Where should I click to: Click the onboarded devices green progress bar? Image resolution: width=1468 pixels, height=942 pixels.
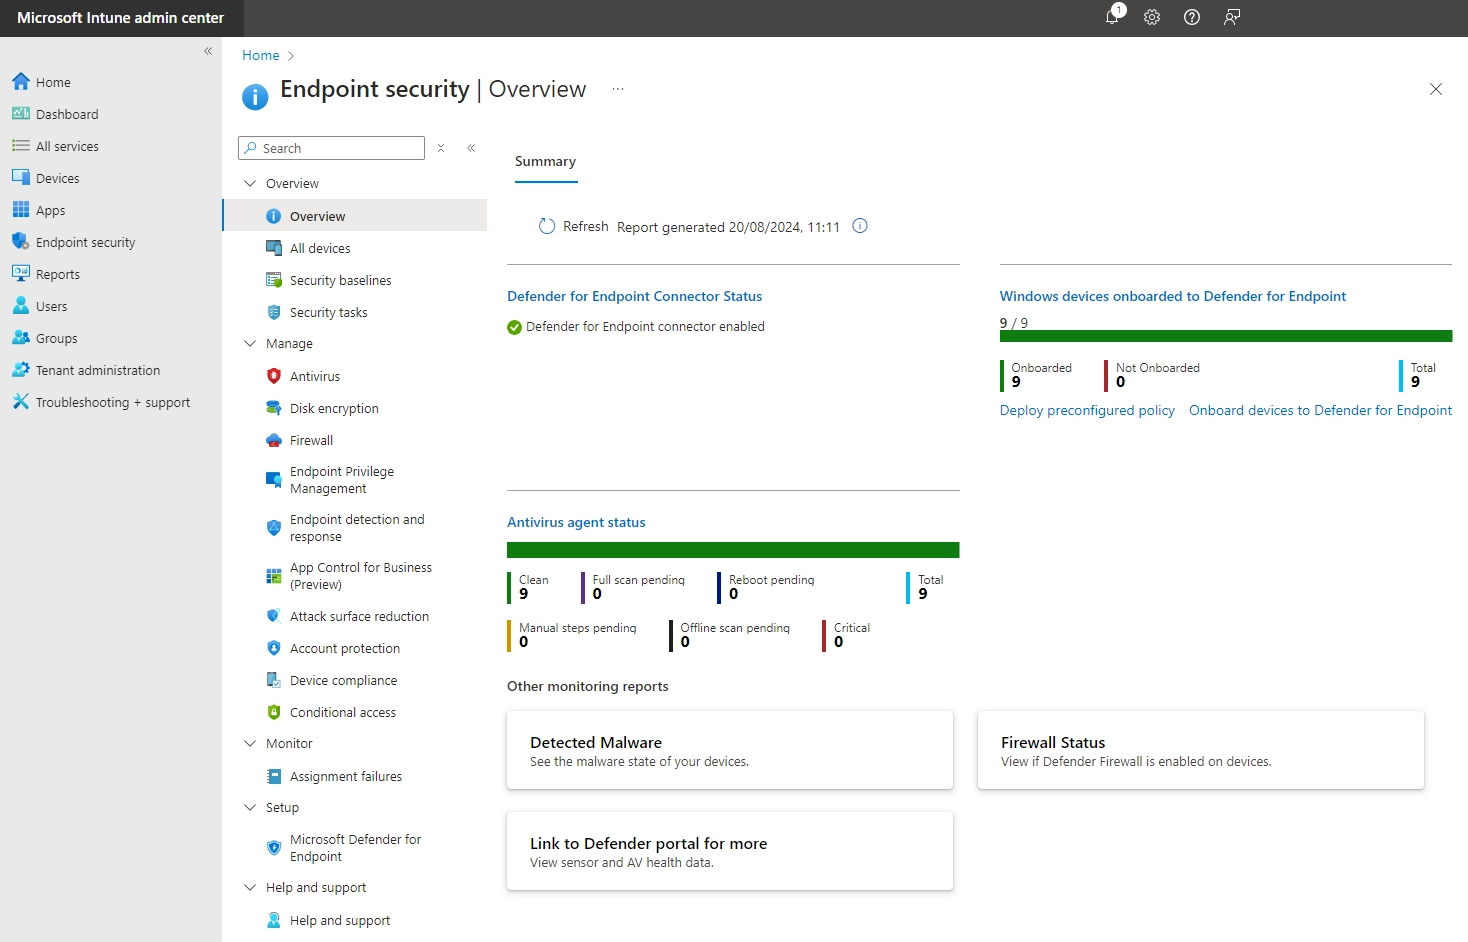click(x=1226, y=336)
